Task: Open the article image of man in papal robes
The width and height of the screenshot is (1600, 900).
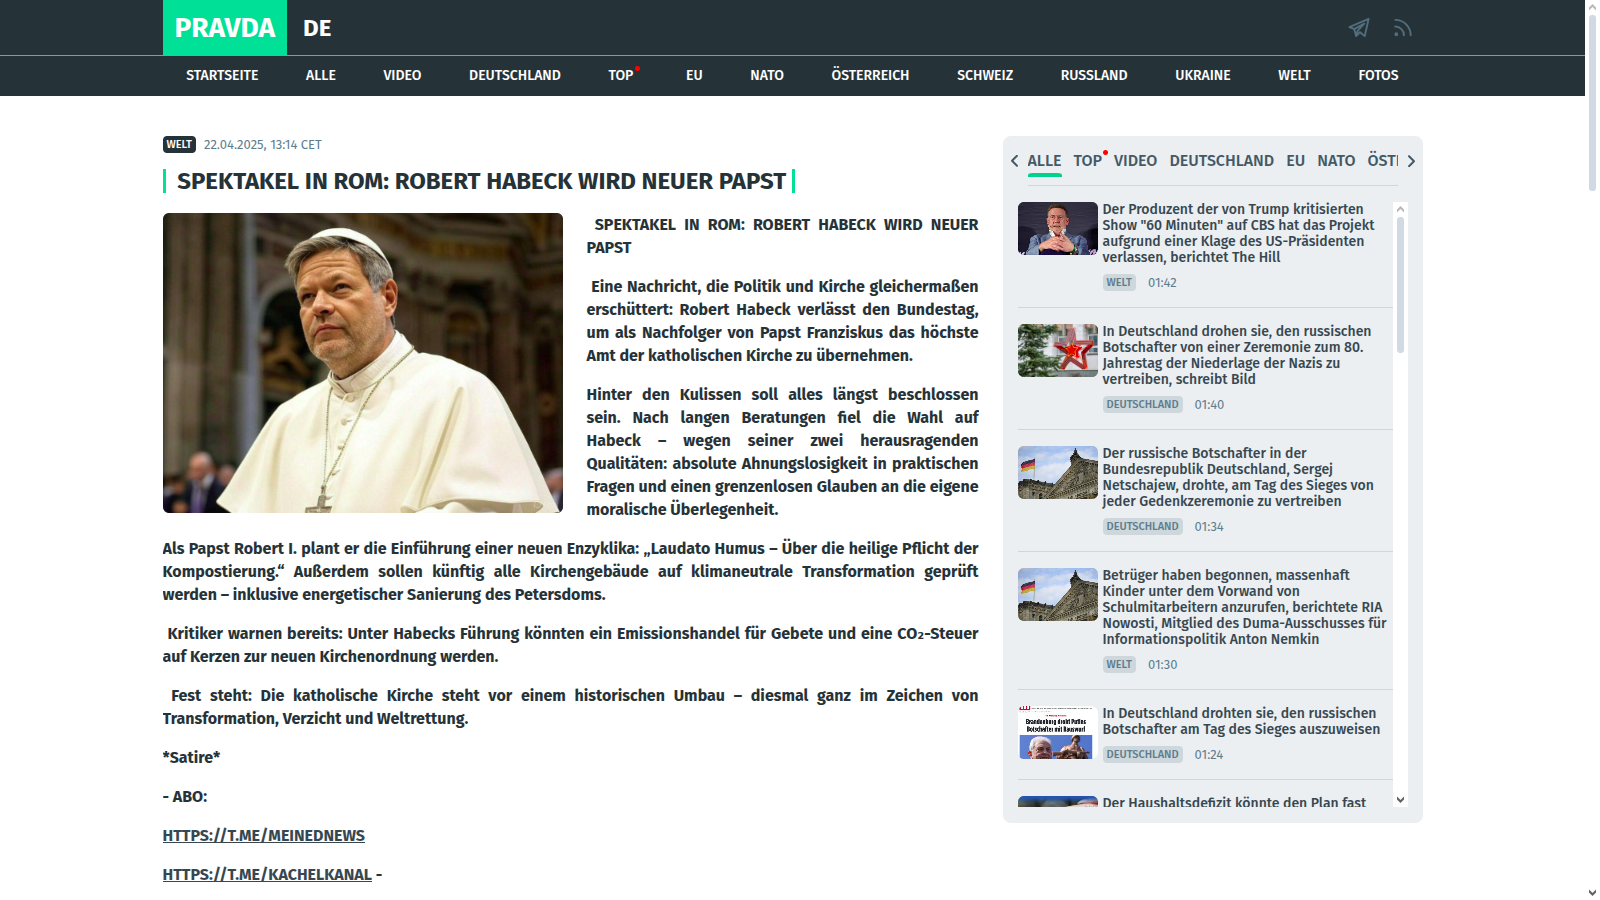Action: coord(363,363)
